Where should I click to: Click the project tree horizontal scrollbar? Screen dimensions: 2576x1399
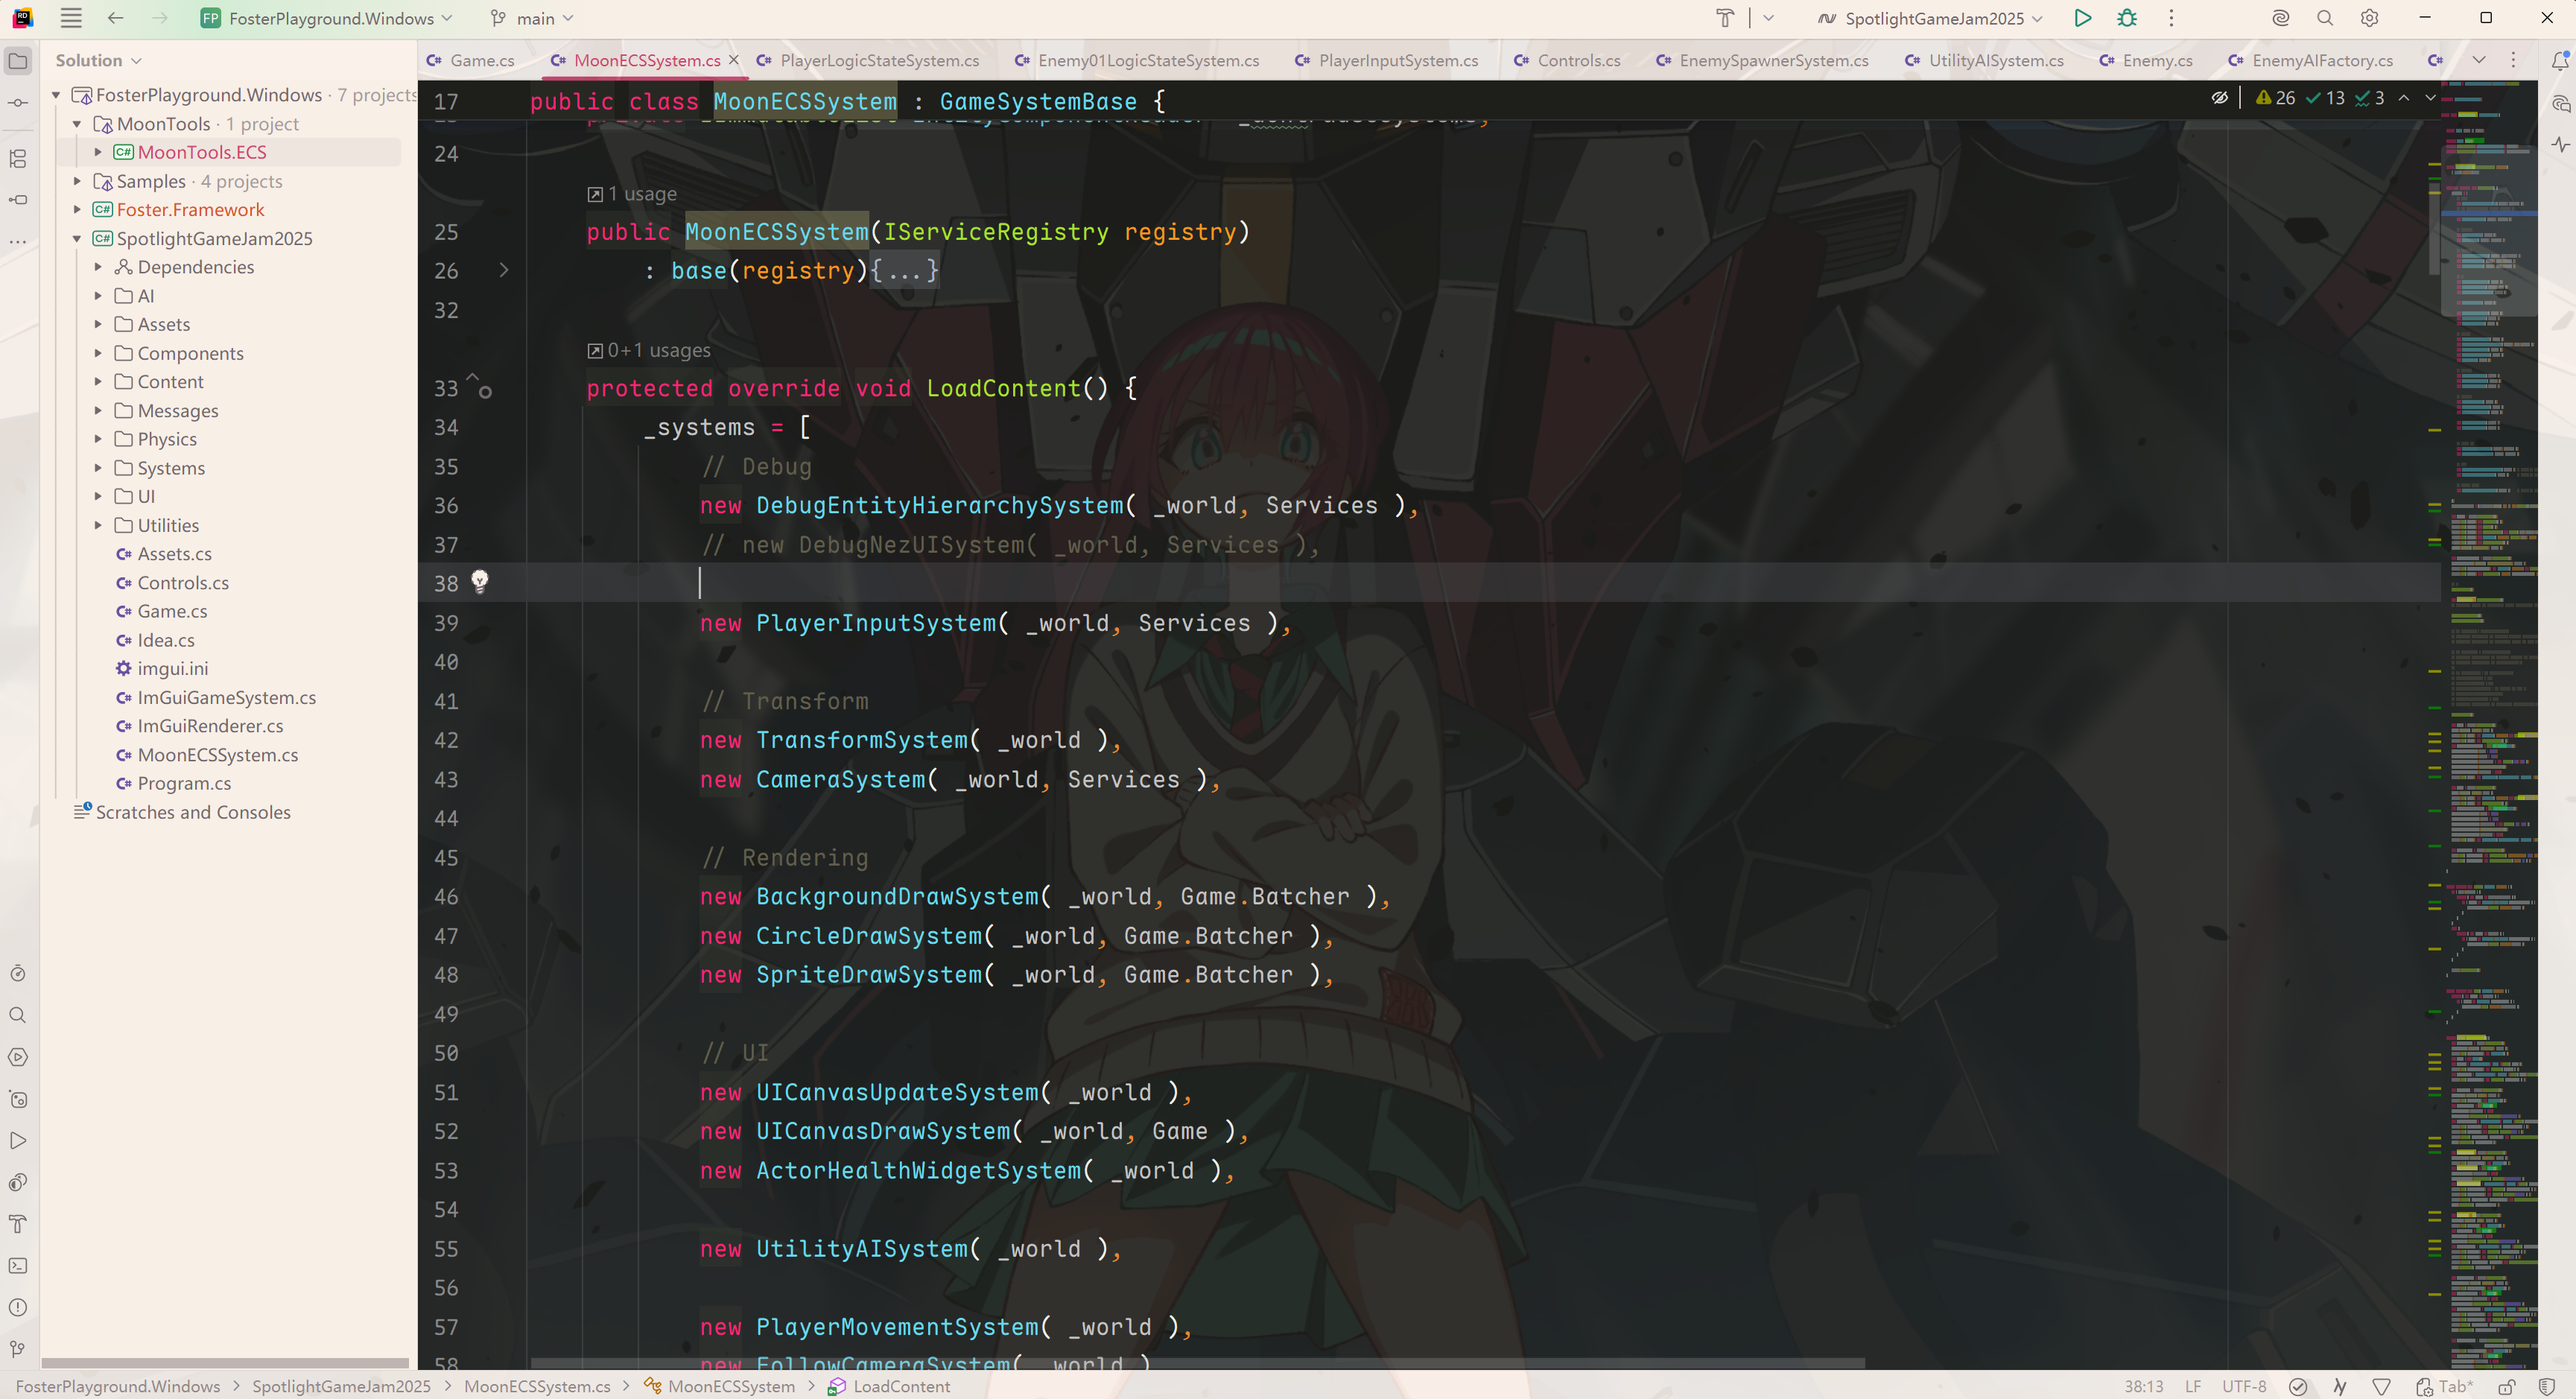[225, 1362]
